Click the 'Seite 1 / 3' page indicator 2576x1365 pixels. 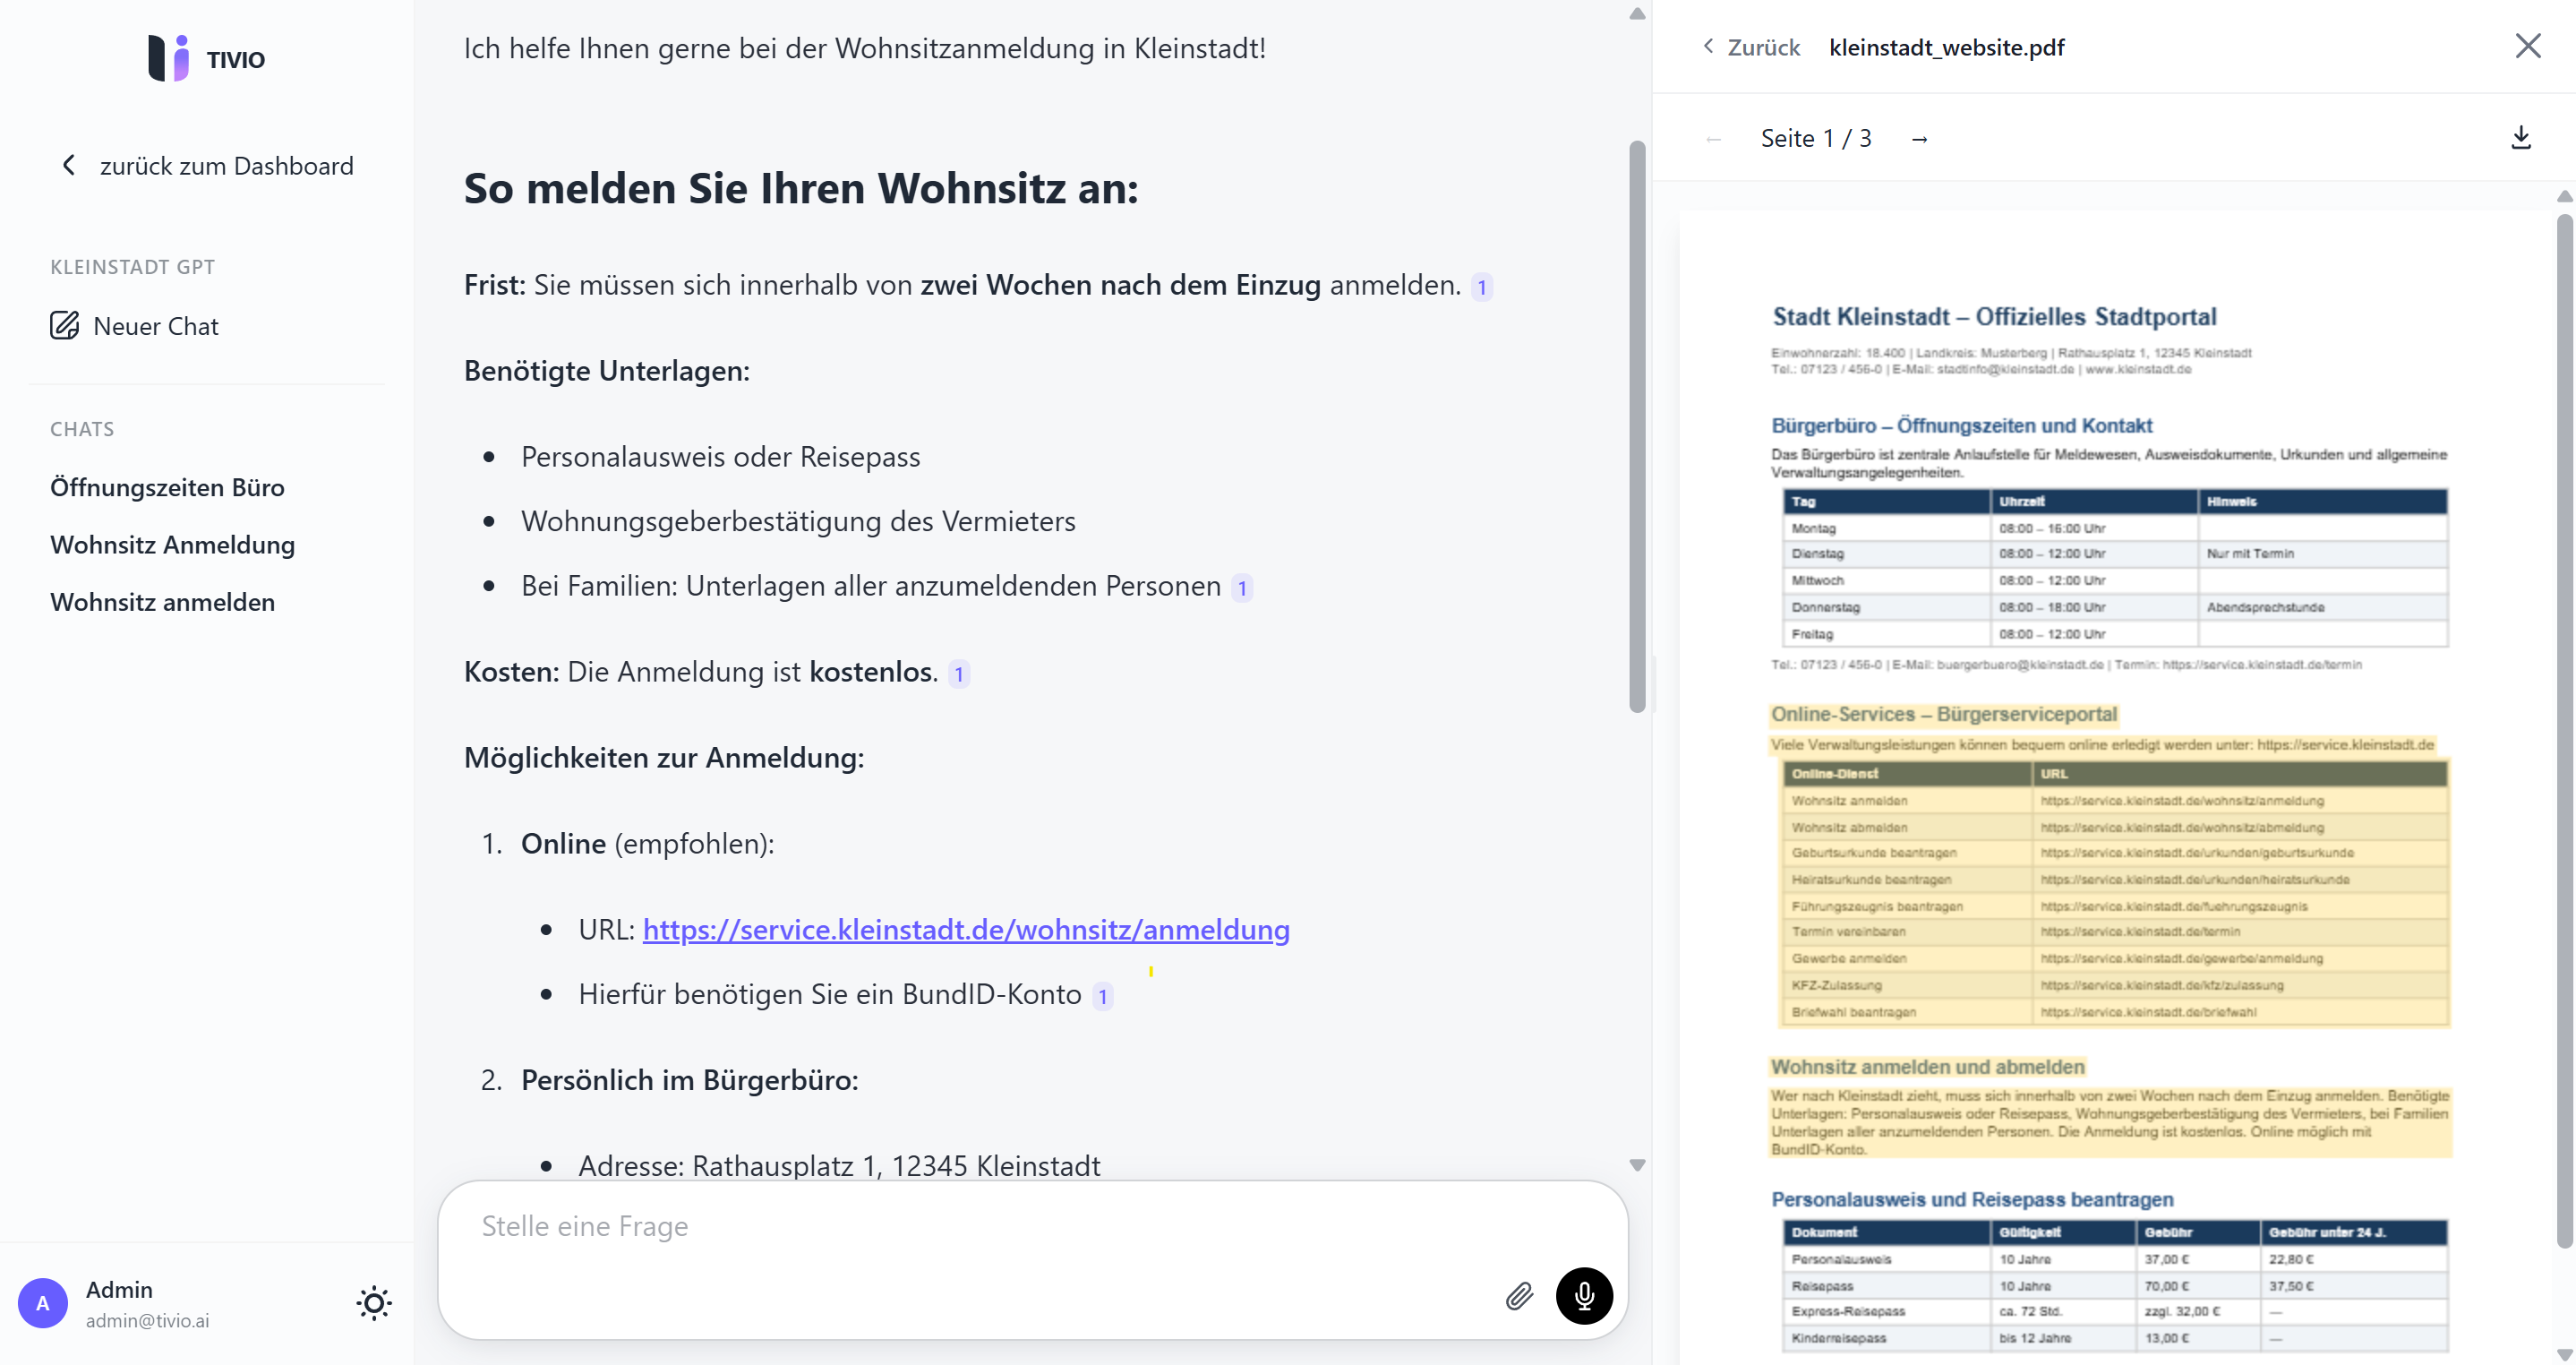[x=1816, y=138]
